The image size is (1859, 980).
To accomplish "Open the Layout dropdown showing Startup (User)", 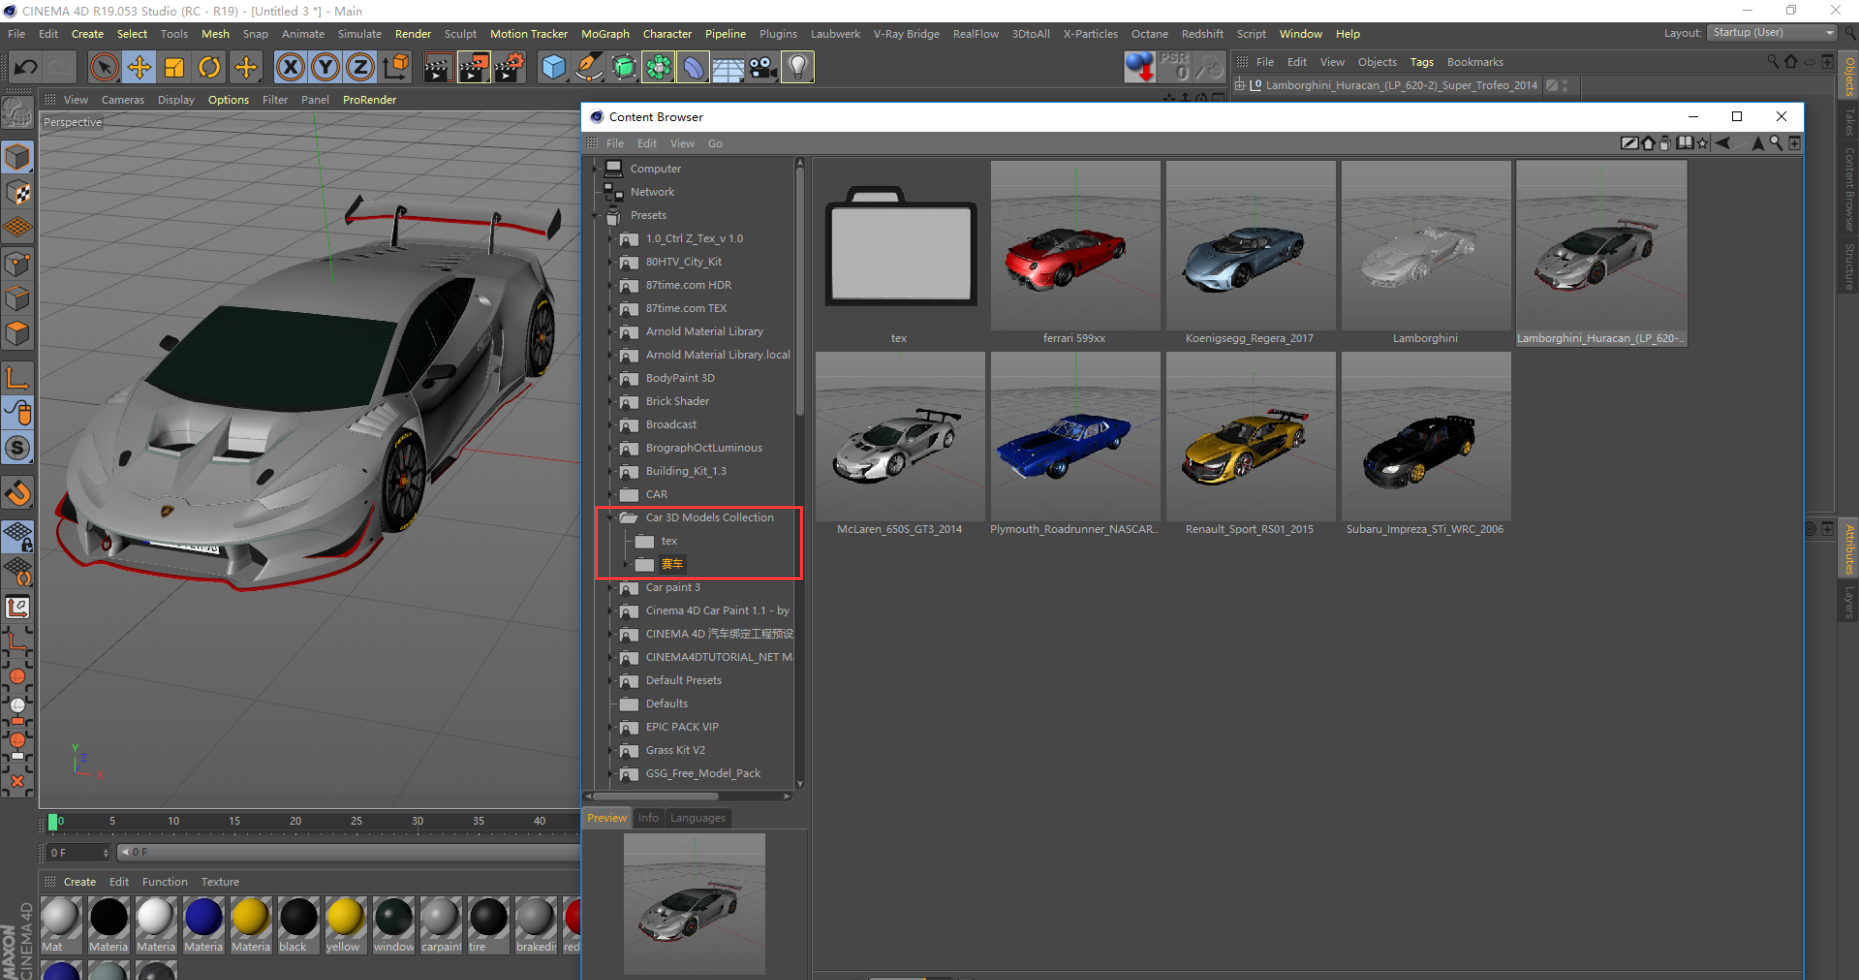I will [x=1771, y=32].
